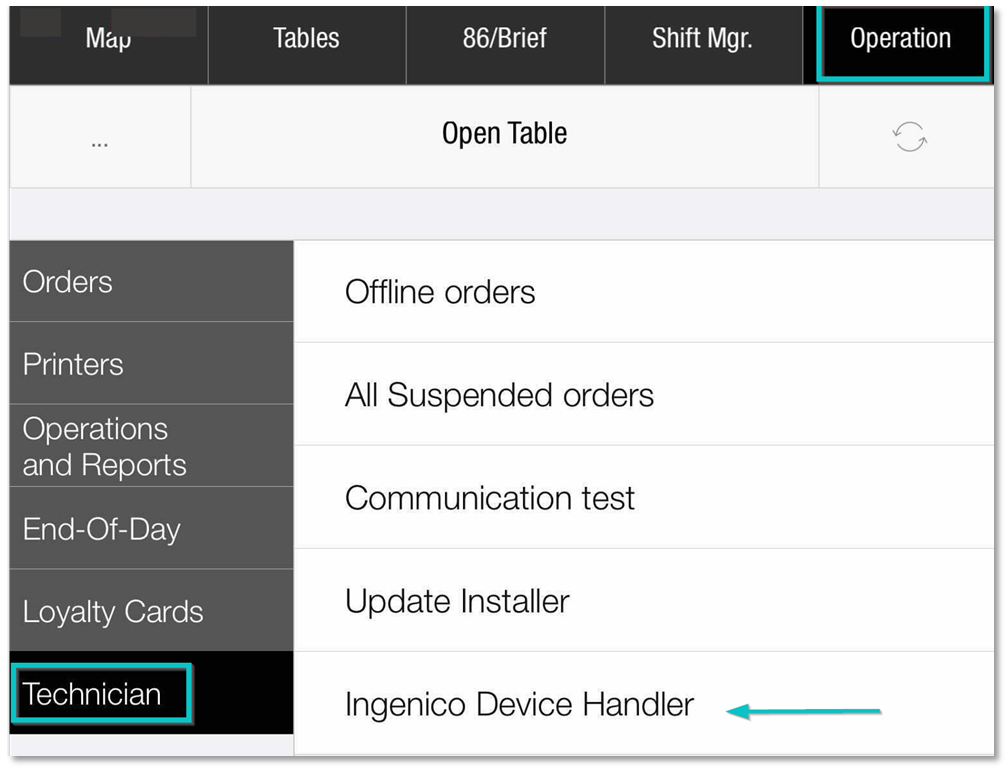1008x770 pixels.
Task: Open the ellipsis more options button
Action: (99, 139)
